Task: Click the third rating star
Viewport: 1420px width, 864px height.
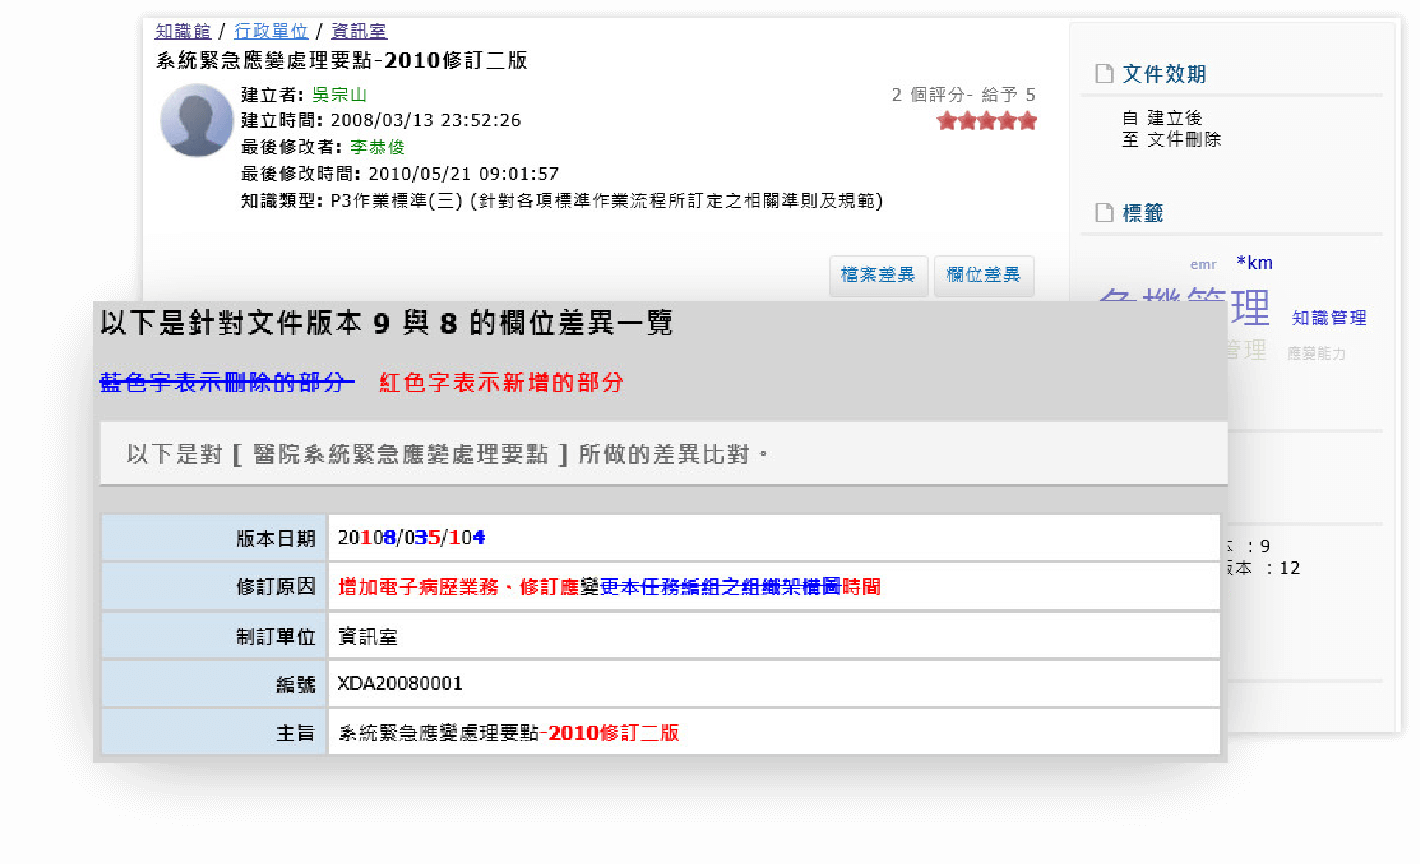Action: tap(987, 121)
